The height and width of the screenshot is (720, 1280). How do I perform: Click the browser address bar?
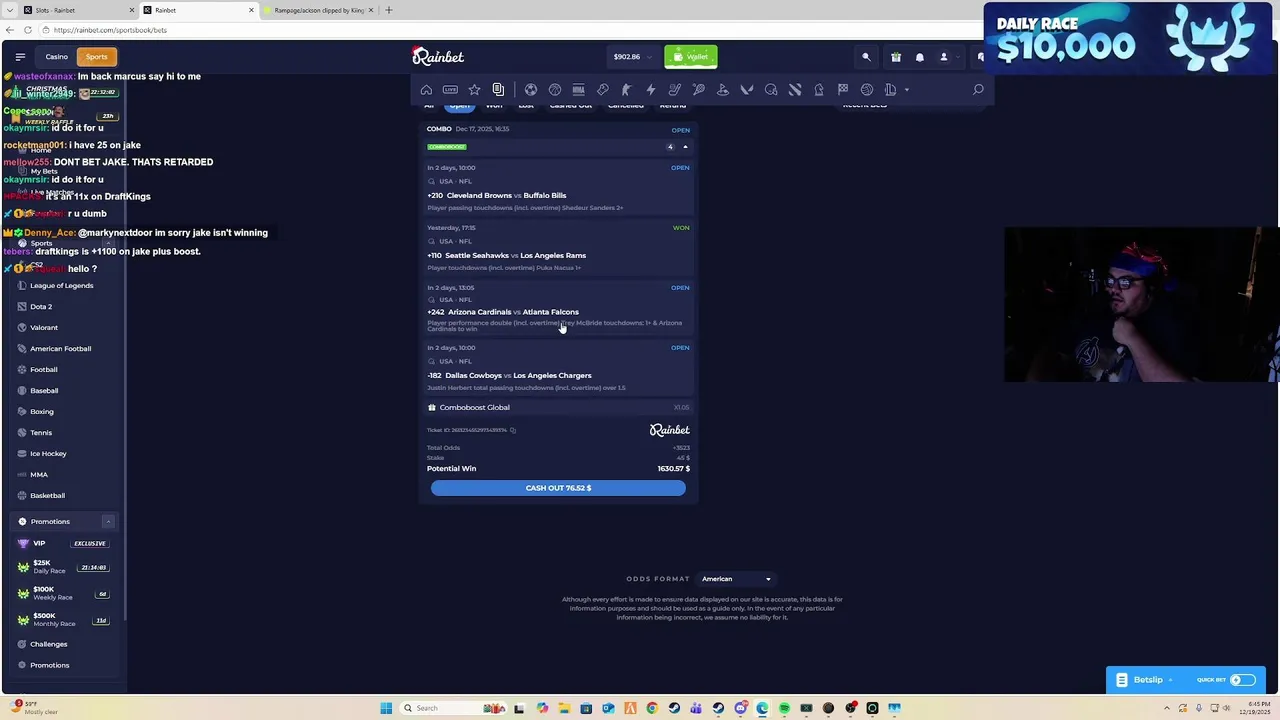[500, 30]
